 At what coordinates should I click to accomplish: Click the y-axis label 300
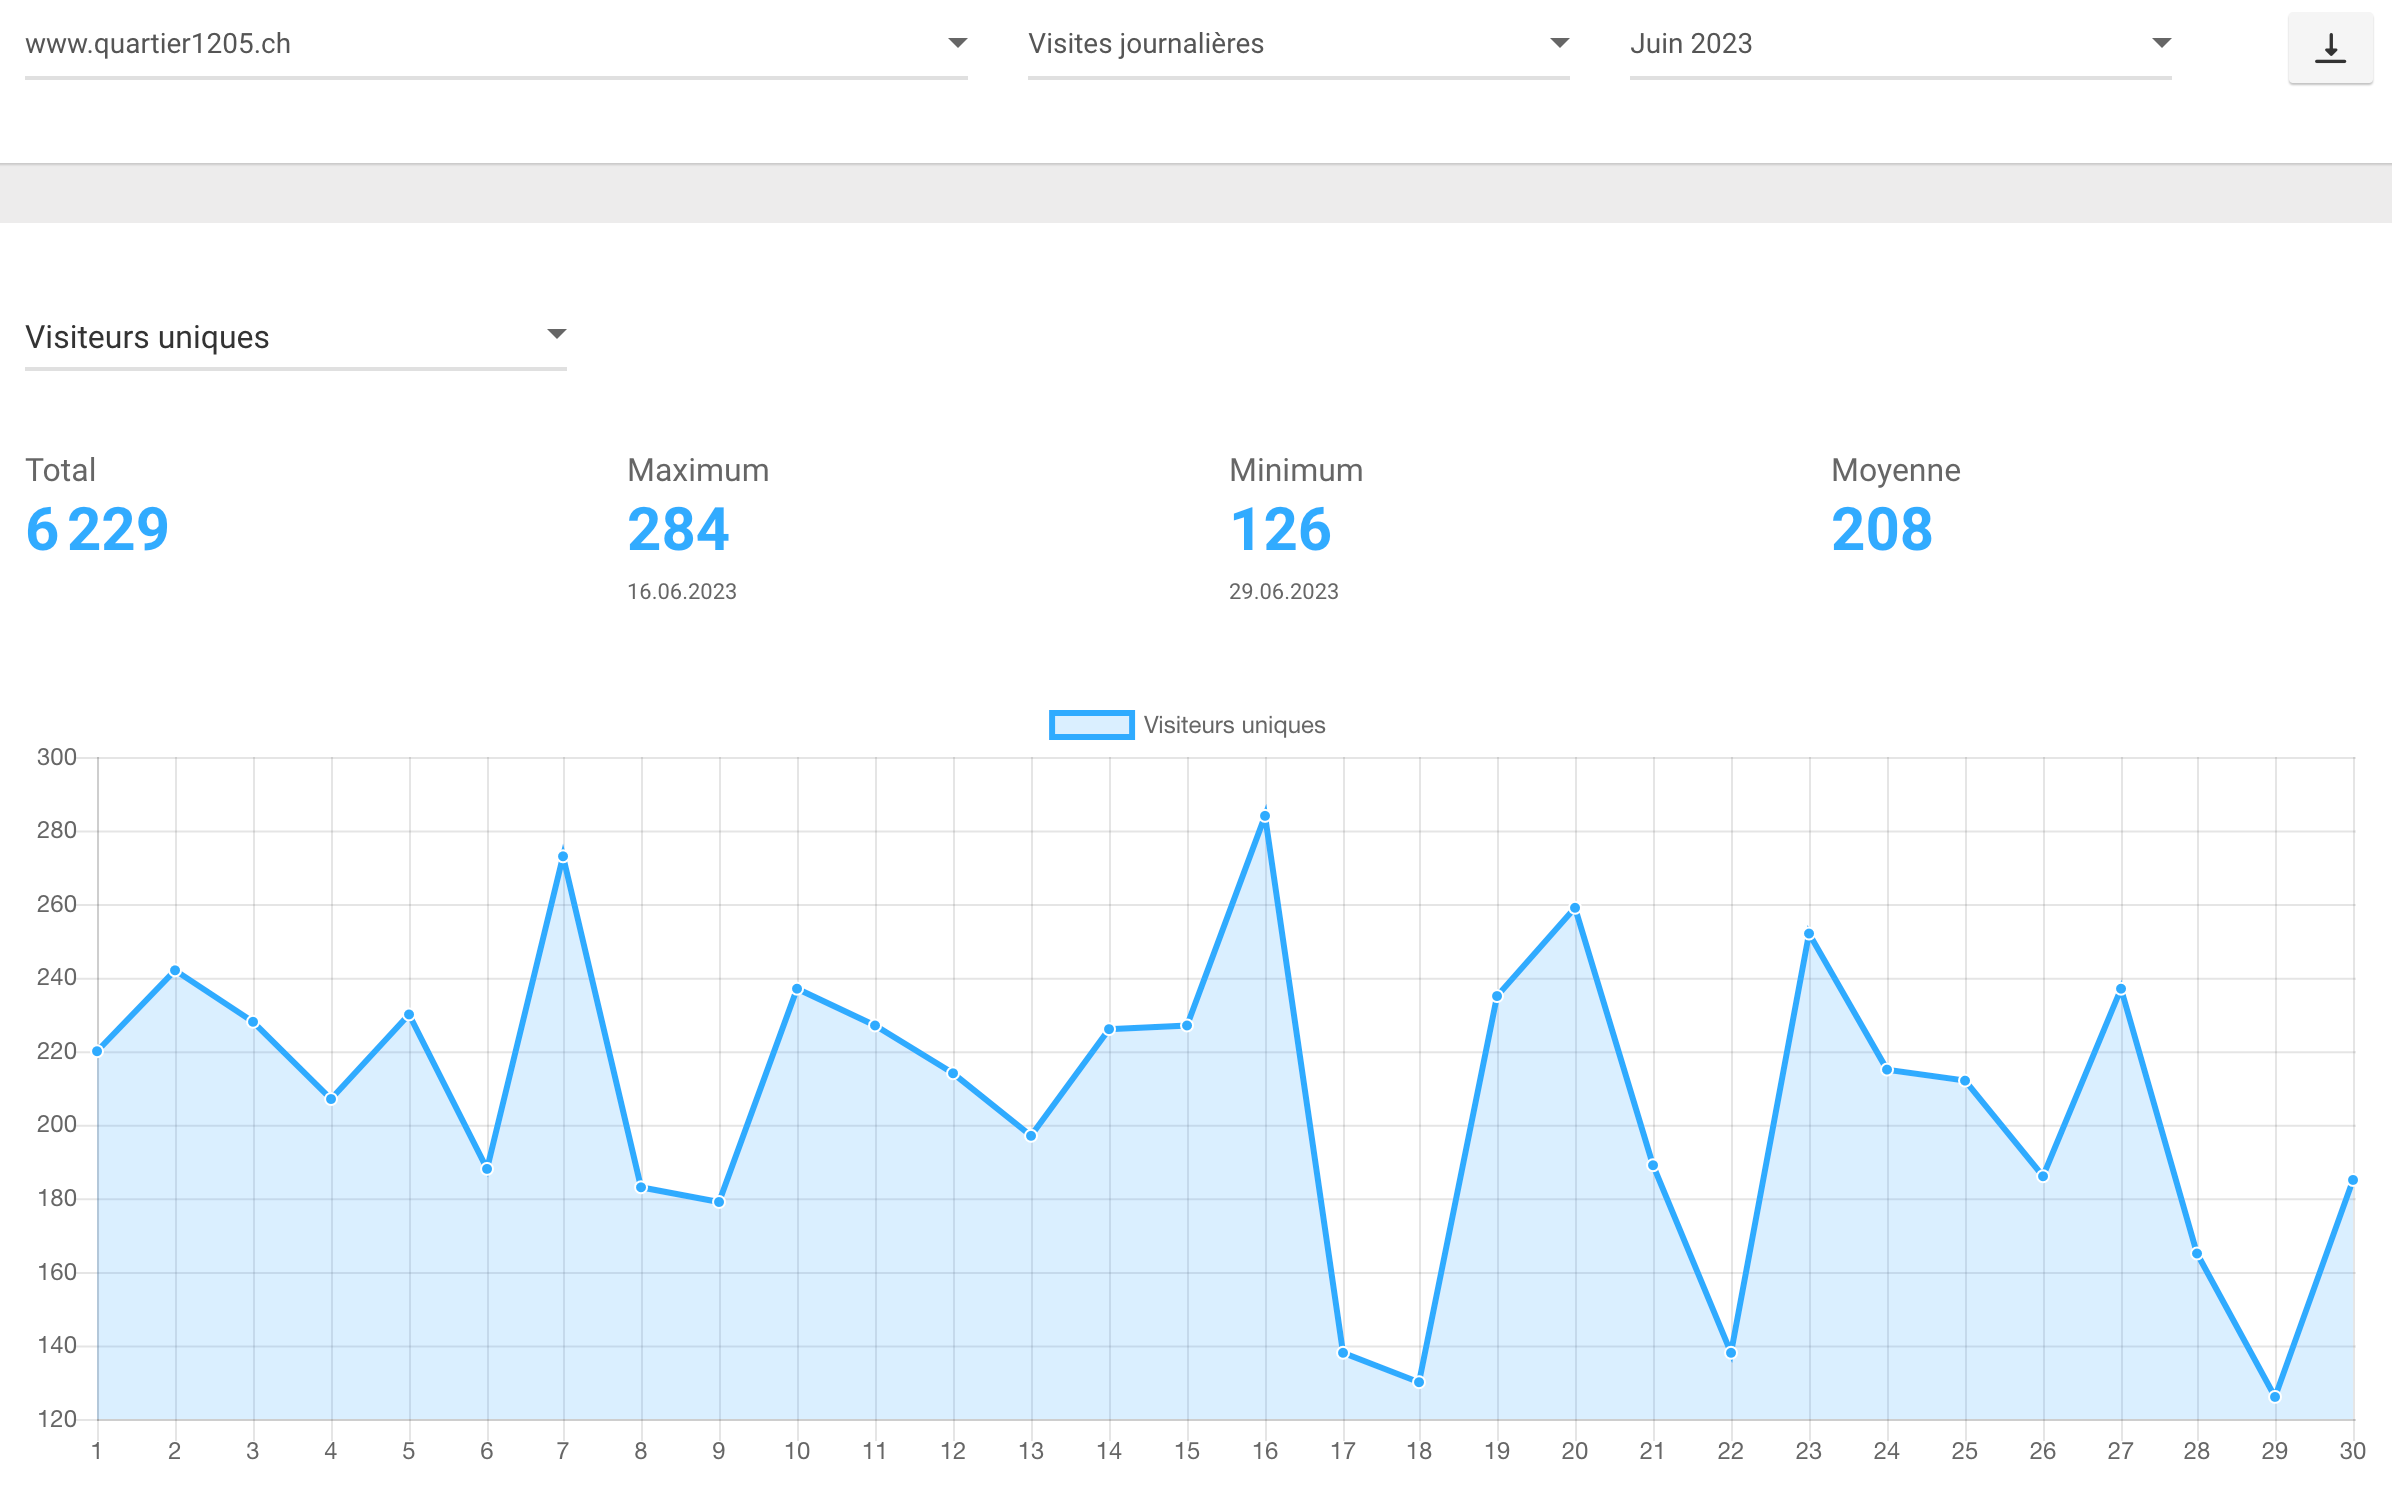pos(57,757)
